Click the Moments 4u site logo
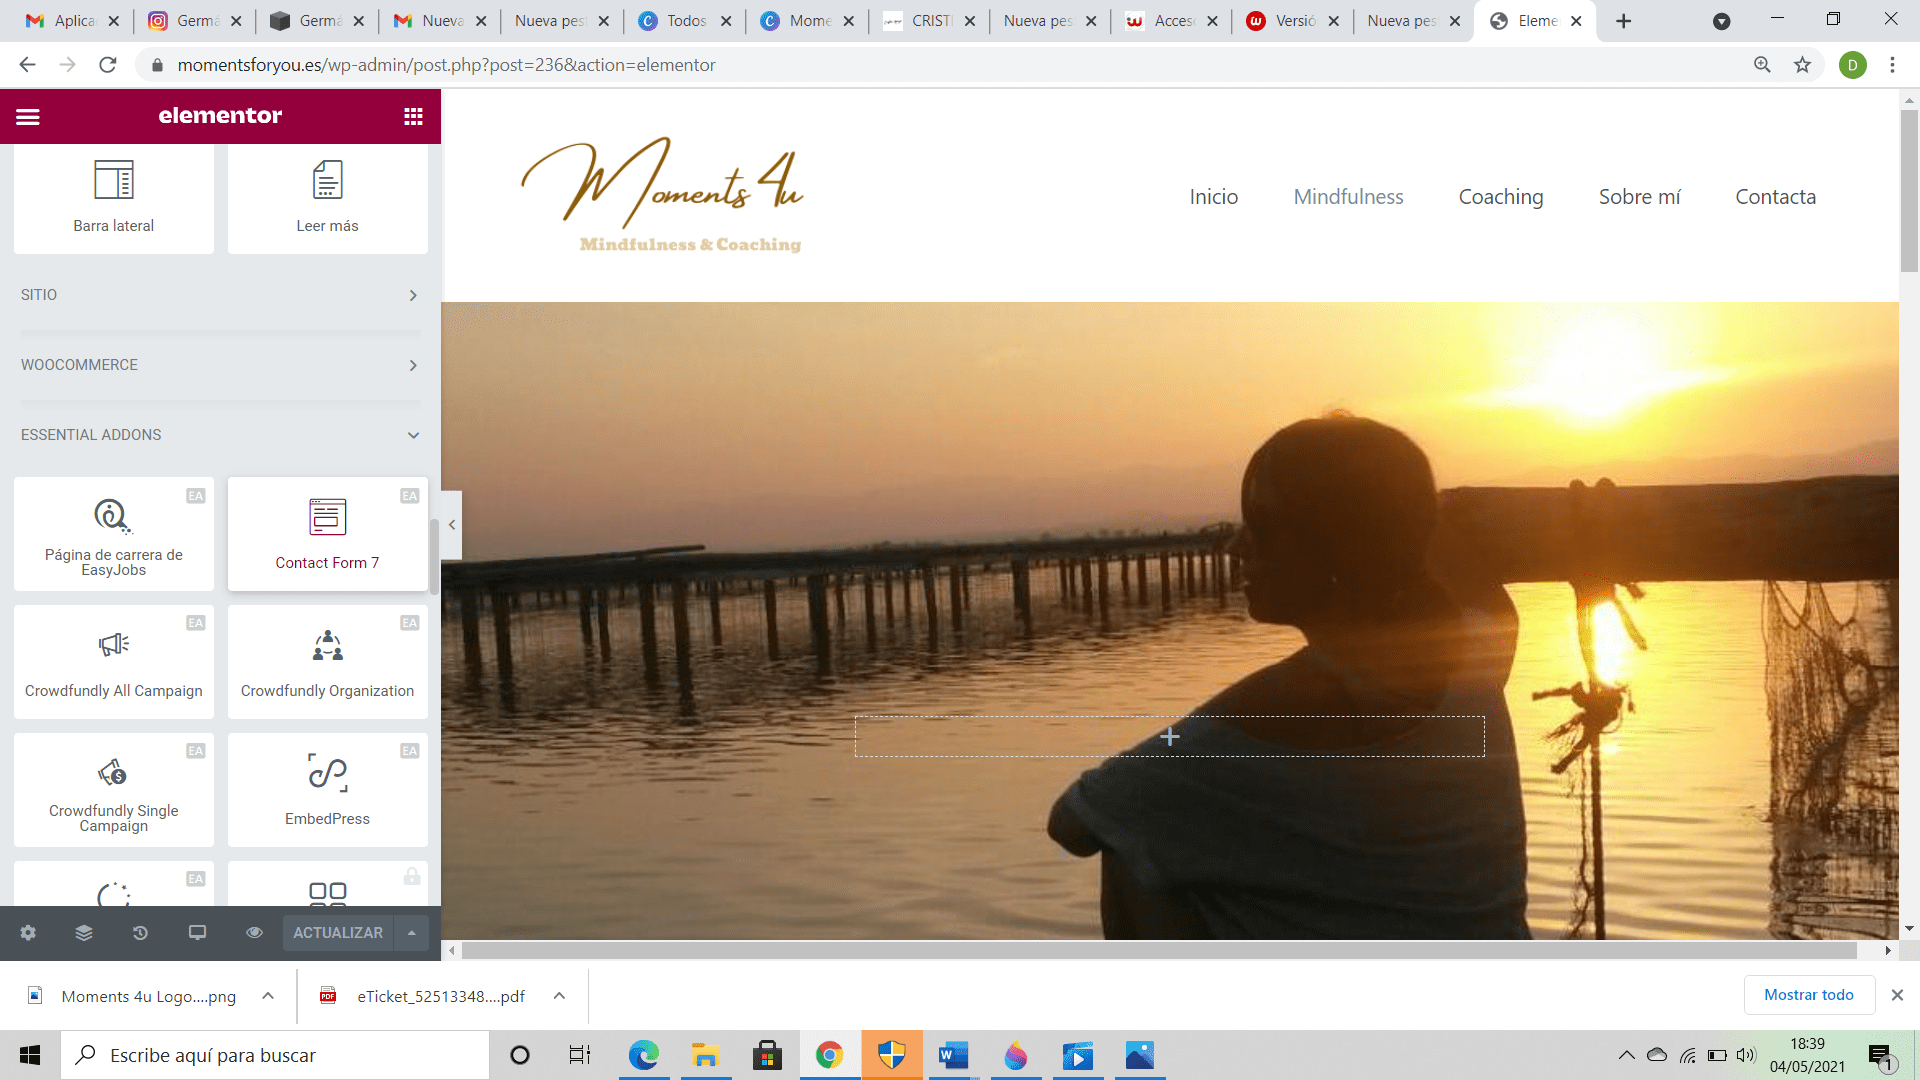This screenshot has width=1920, height=1080. (662, 195)
